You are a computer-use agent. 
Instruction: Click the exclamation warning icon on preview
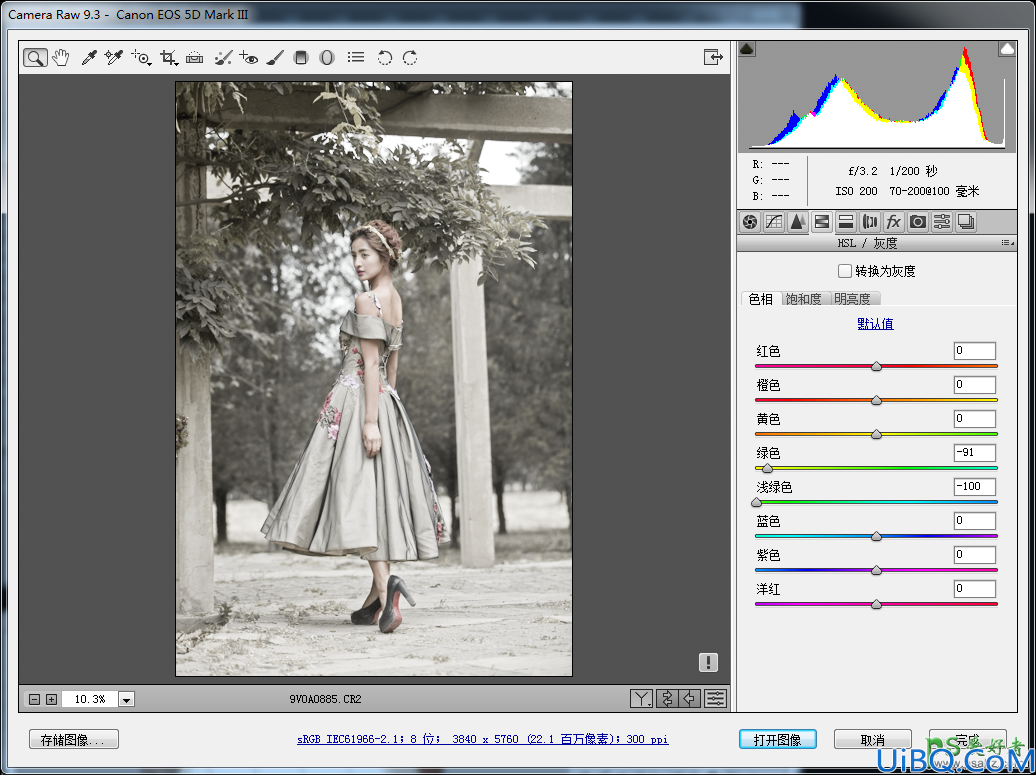(708, 662)
